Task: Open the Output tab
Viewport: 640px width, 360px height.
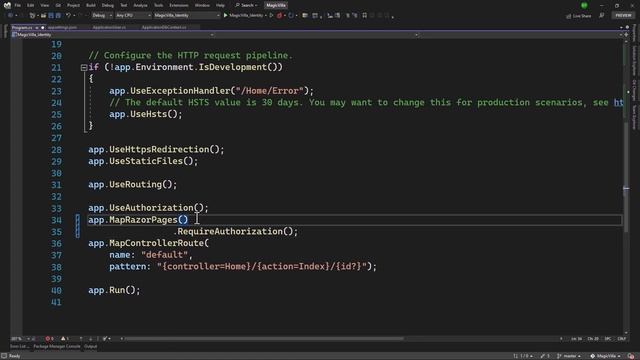Action: point(91,347)
